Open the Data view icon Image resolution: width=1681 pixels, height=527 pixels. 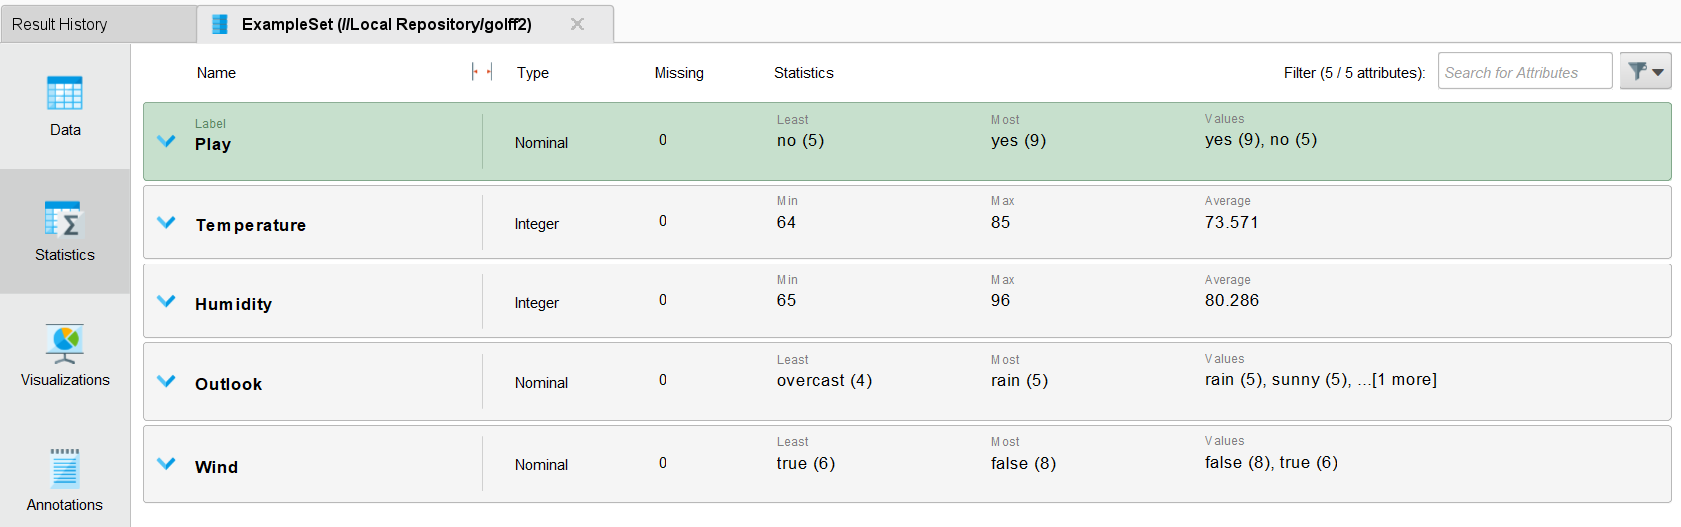pos(65,95)
